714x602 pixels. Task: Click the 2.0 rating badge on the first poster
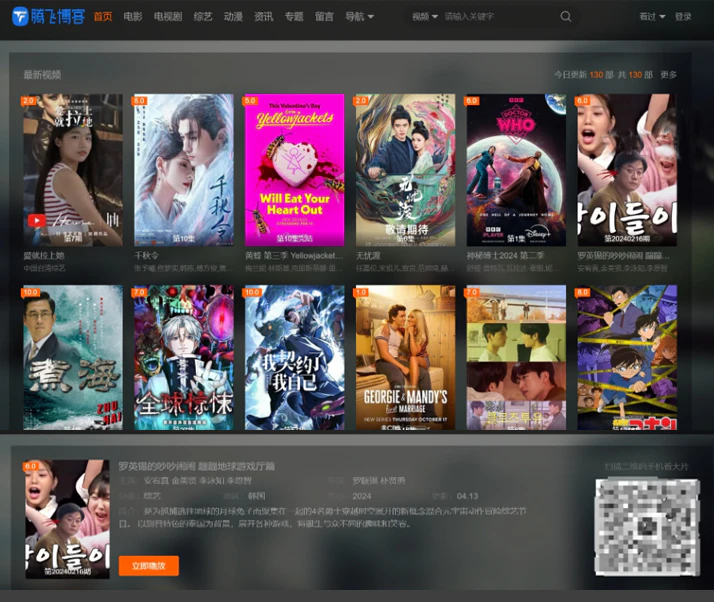coord(29,101)
